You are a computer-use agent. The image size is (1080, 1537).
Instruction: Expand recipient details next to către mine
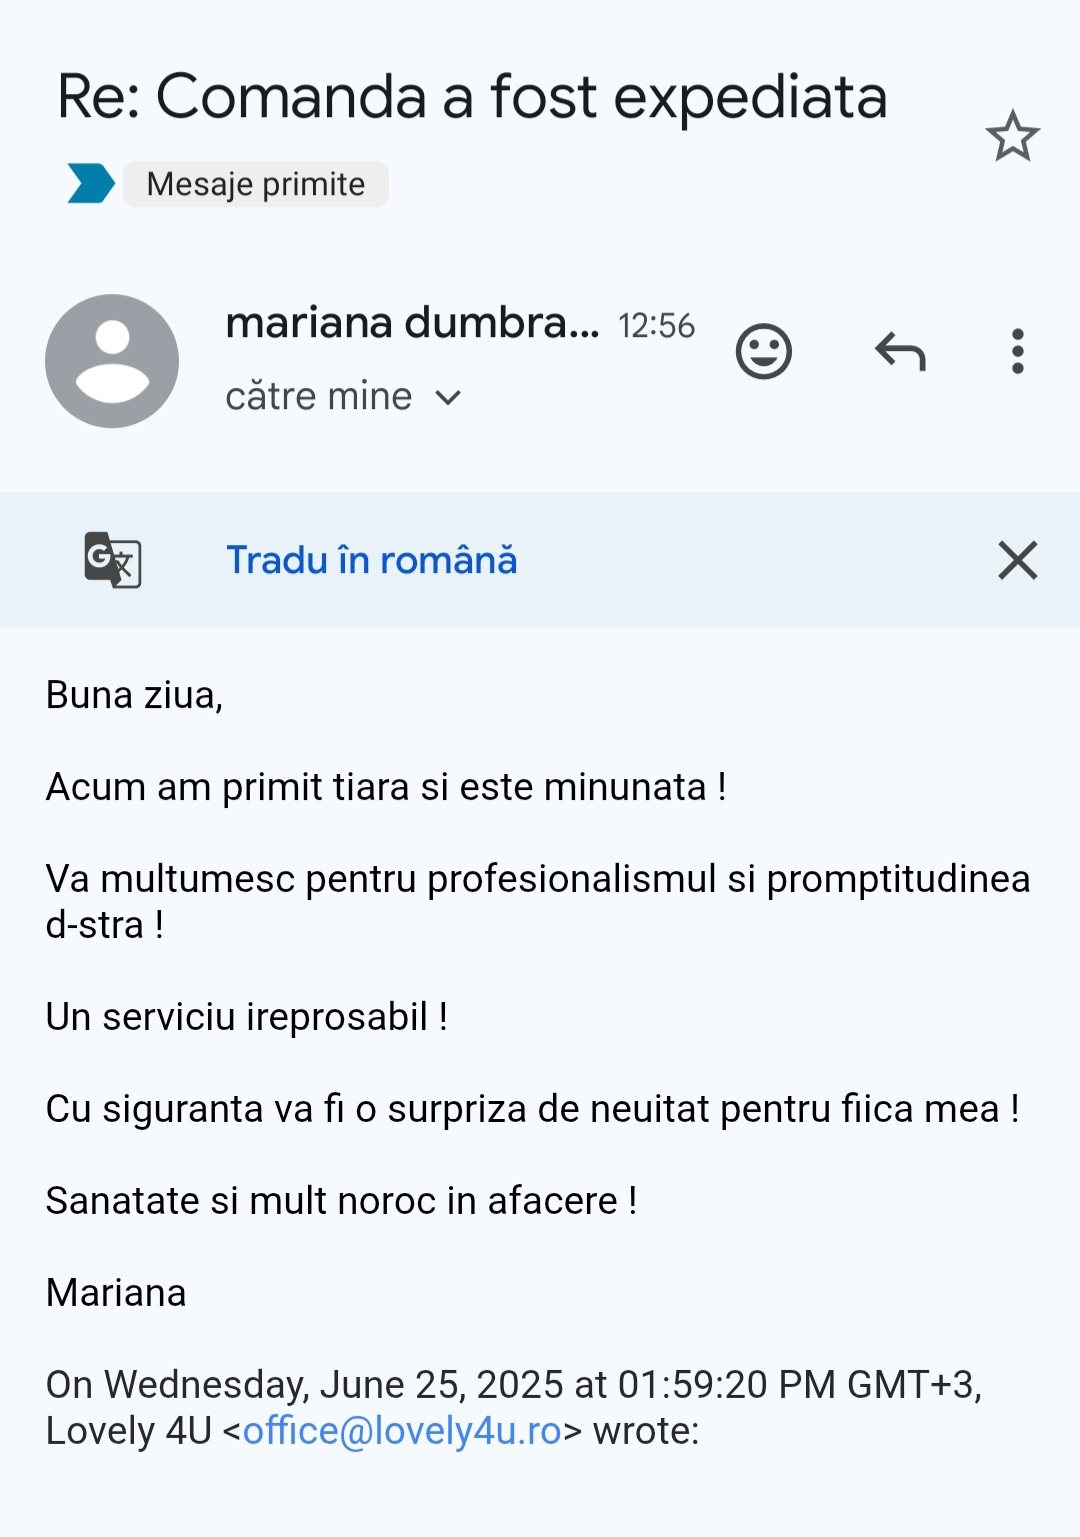pos(449,398)
